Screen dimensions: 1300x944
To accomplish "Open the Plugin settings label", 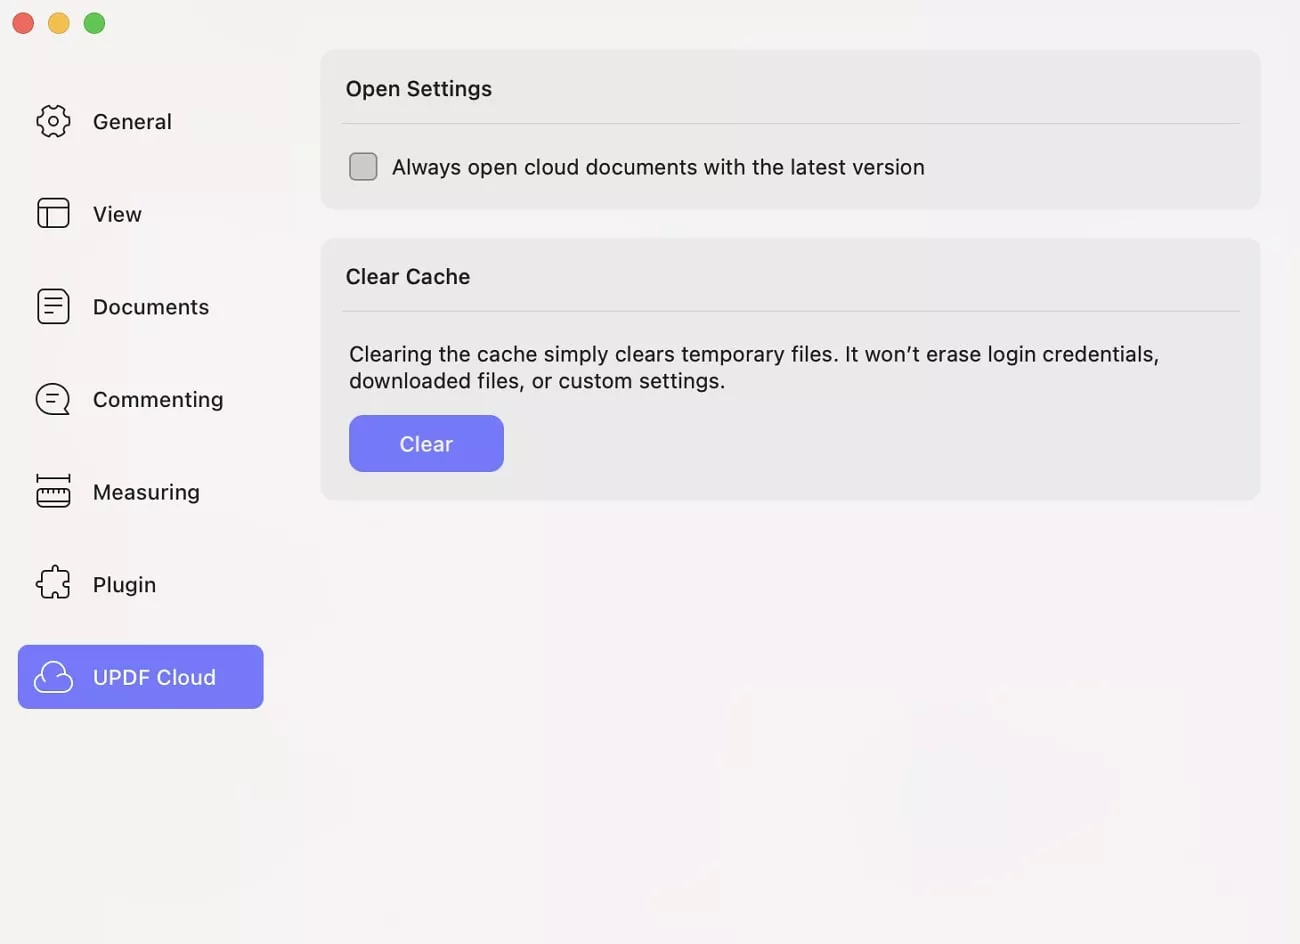I will click(x=124, y=585).
